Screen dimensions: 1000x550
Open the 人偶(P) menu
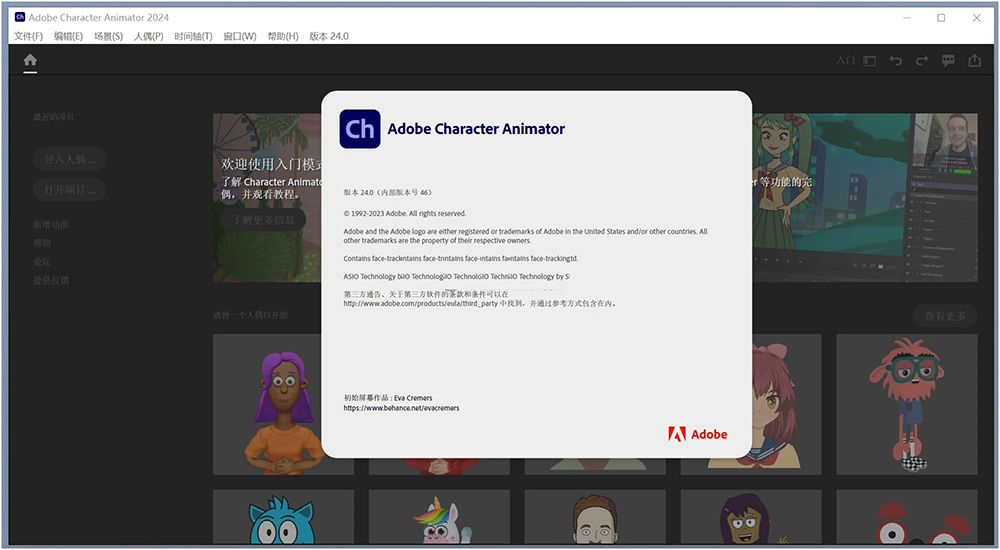click(149, 36)
